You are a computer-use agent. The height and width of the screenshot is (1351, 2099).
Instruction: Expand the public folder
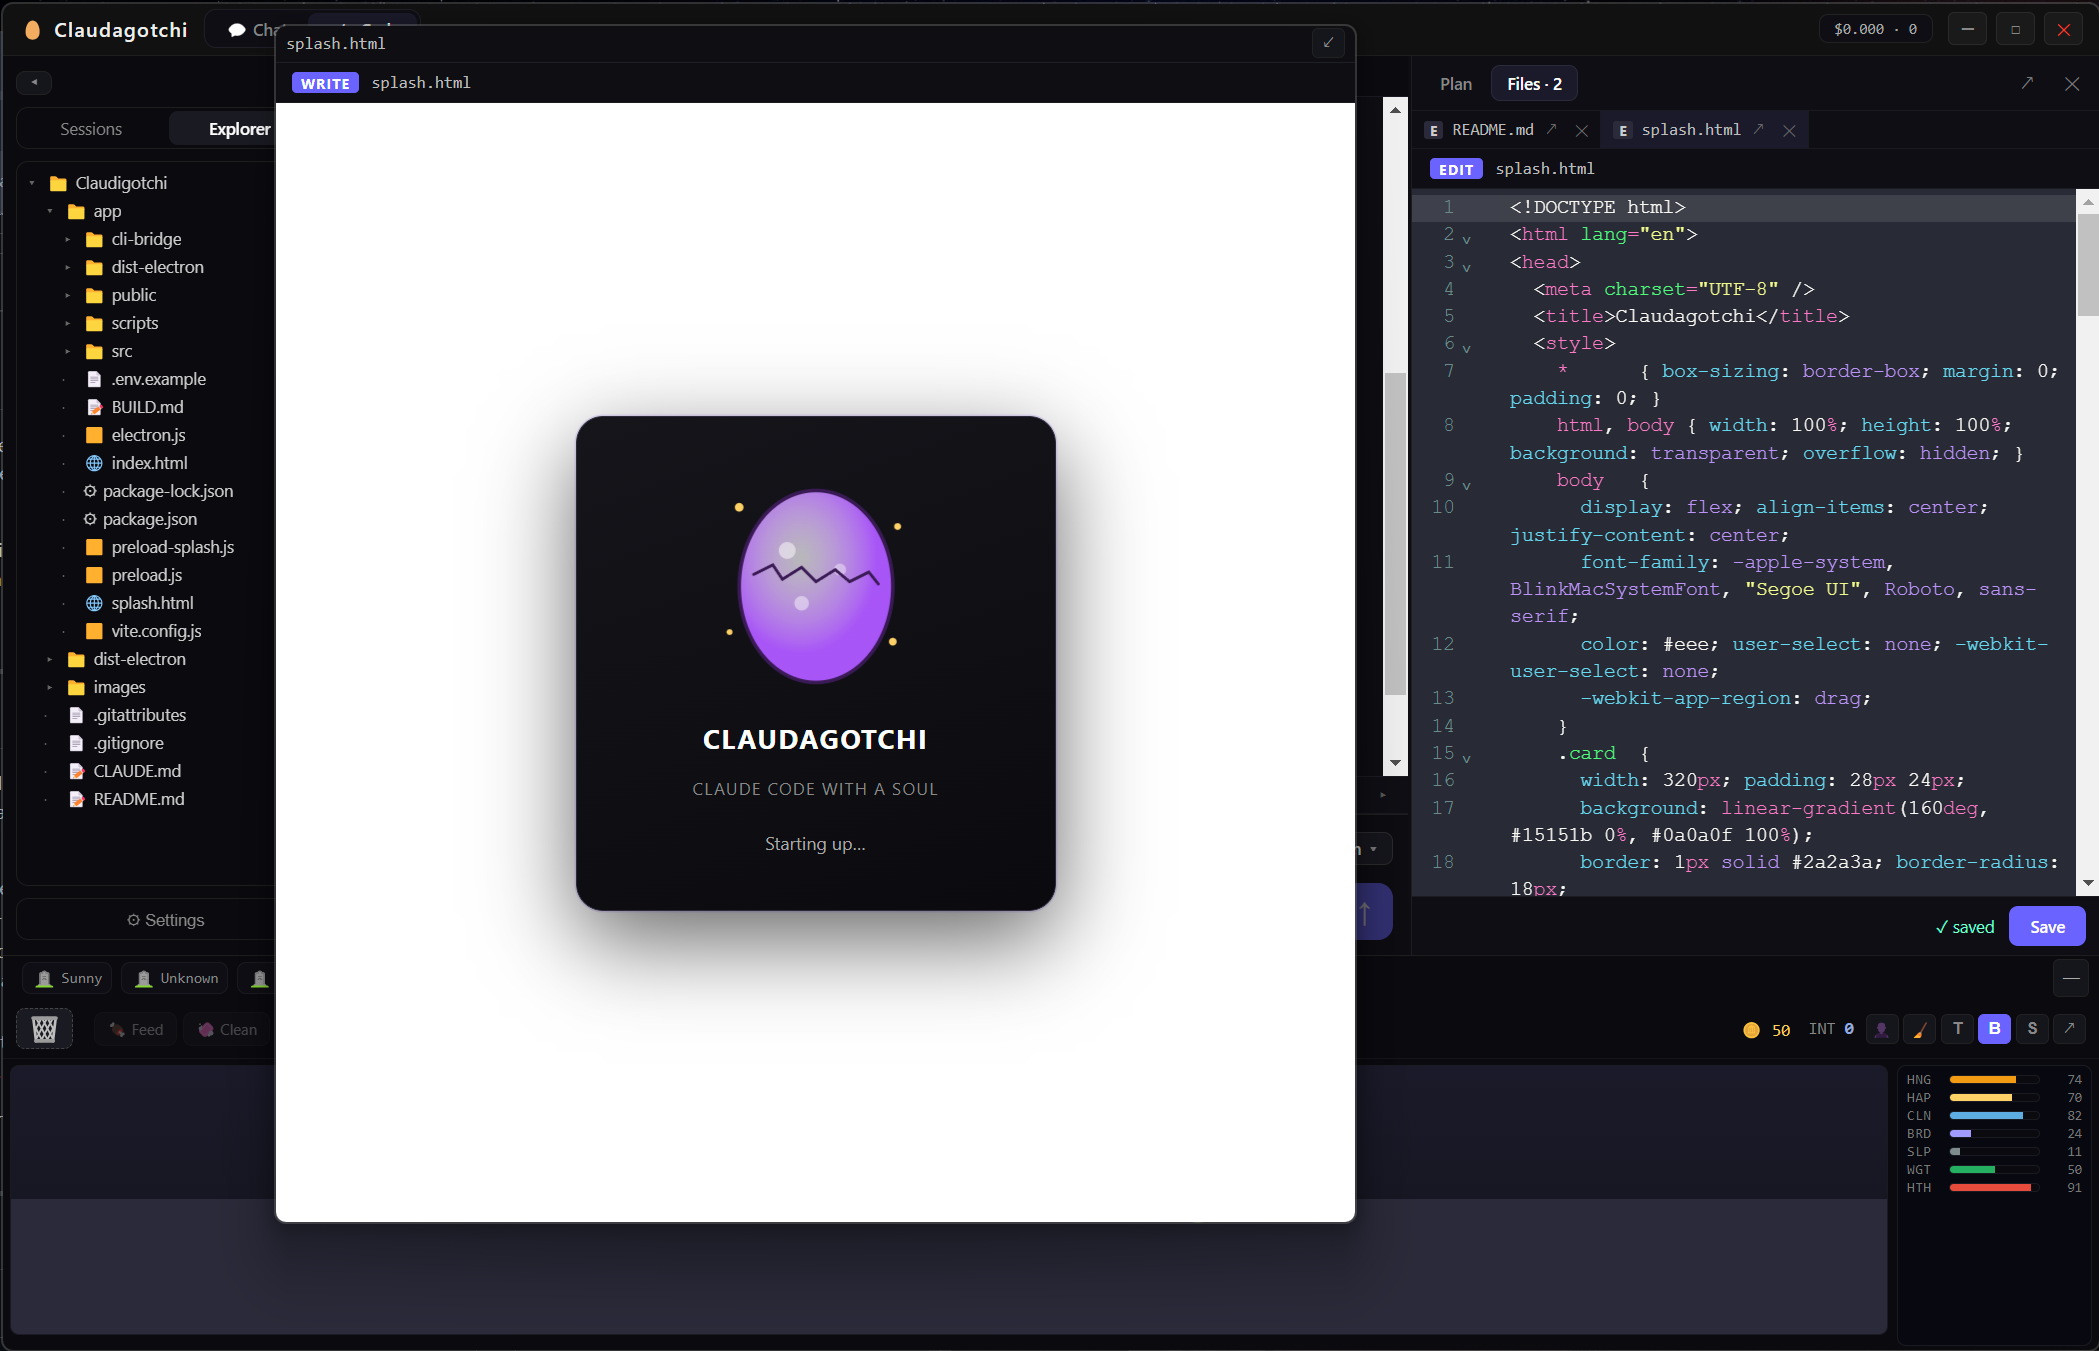[x=68, y=295]
